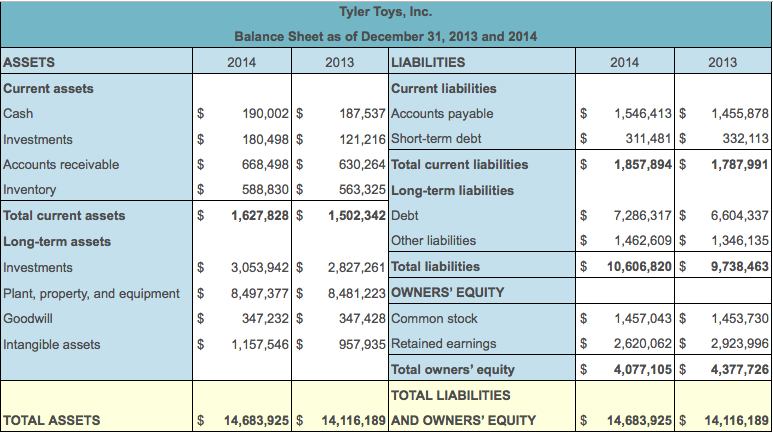Select the Cash row label
Screen dimensions: 773x434
(18, 113)
